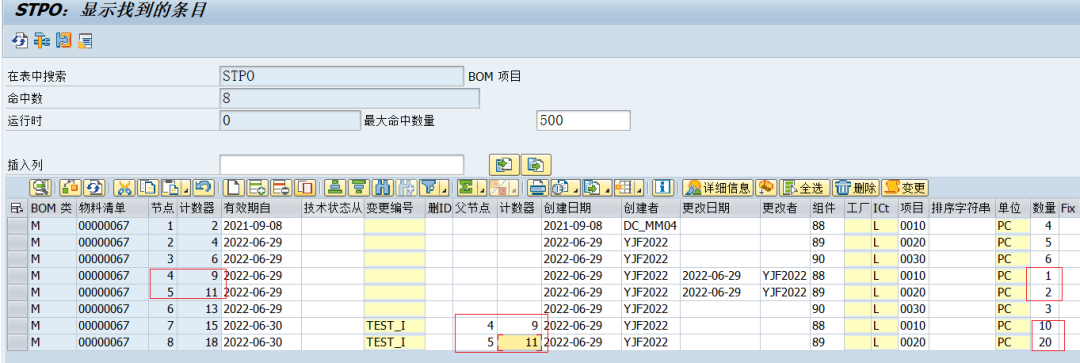This screenshot has width=1080, height=363.
Task: Click the details magnifier icon in grid toolbar
Action: pyautogui.click(x=40, y=187)
